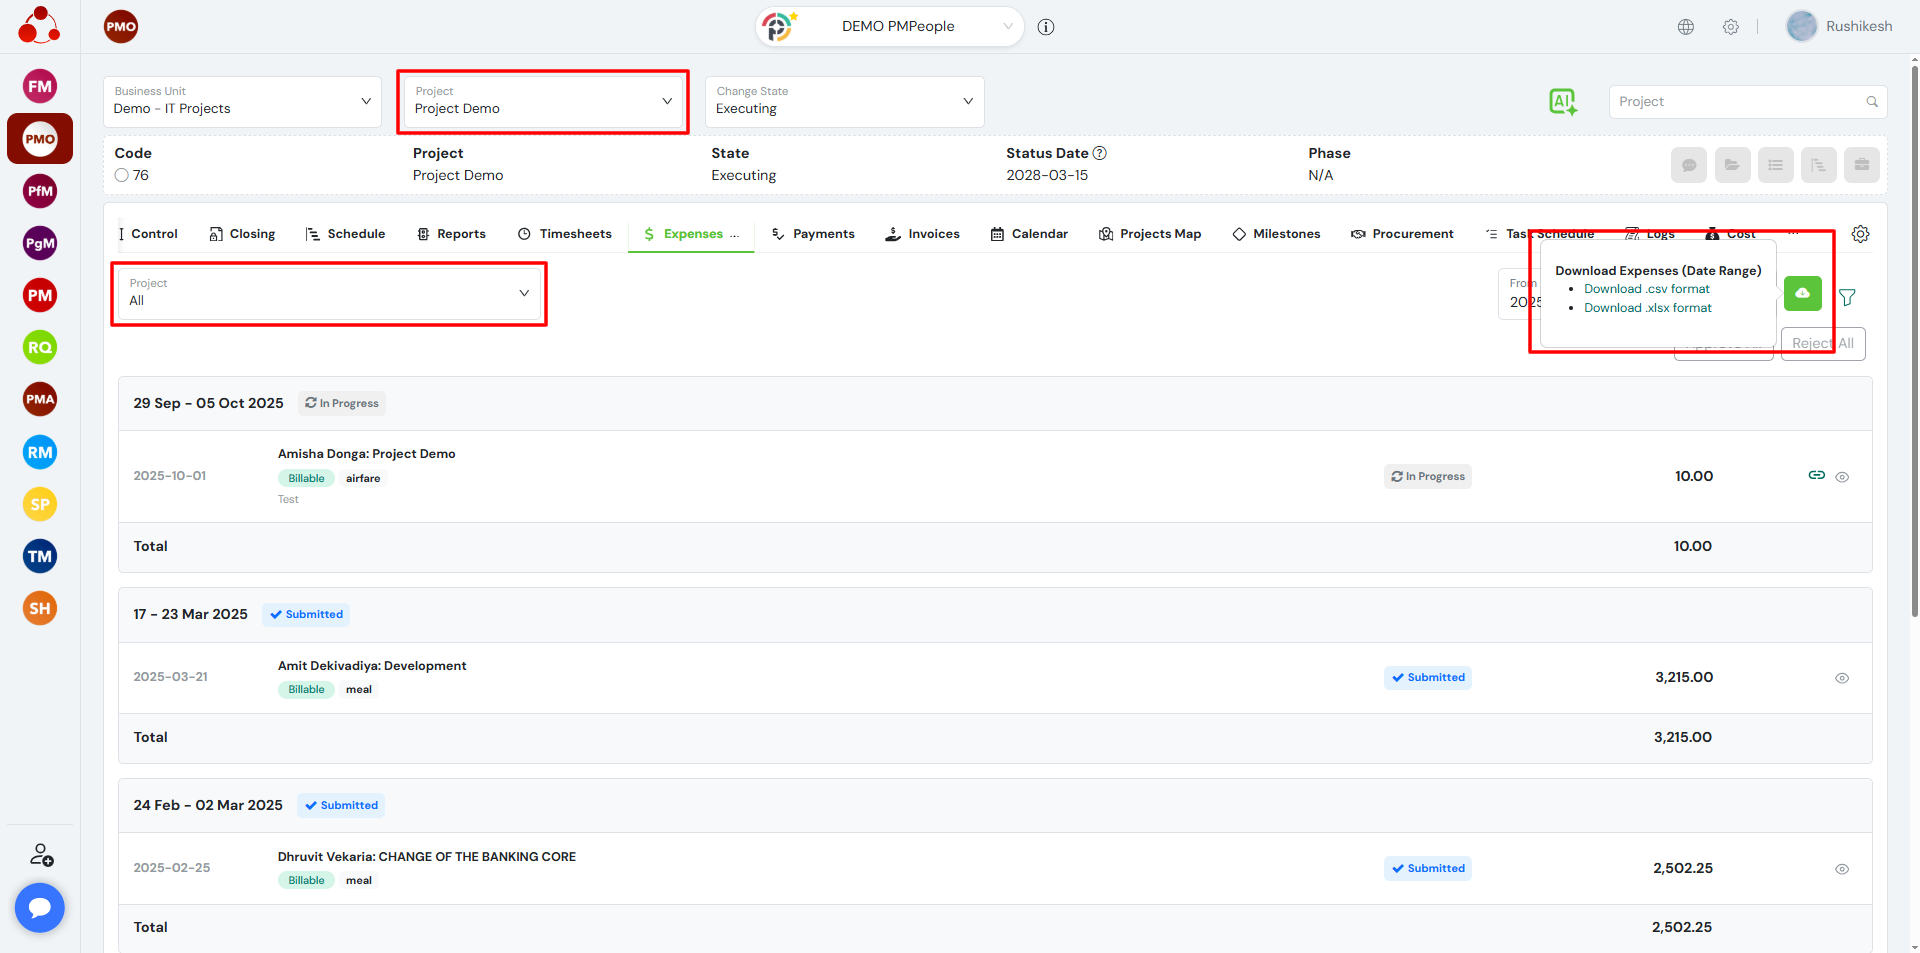Click the Project search input field
The height and width of the screenshot is (953, 1920).
tap(1738, 102)
